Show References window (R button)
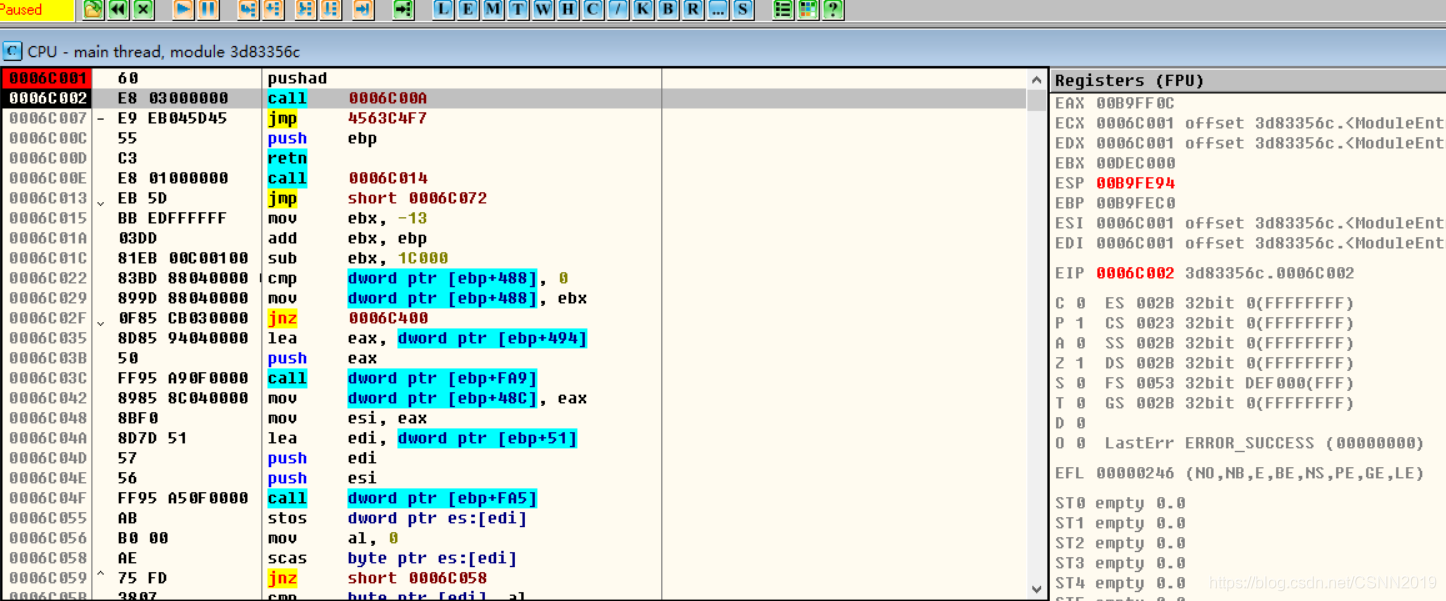This screenshot has height=601, width=1446. [x=693, y=10]
